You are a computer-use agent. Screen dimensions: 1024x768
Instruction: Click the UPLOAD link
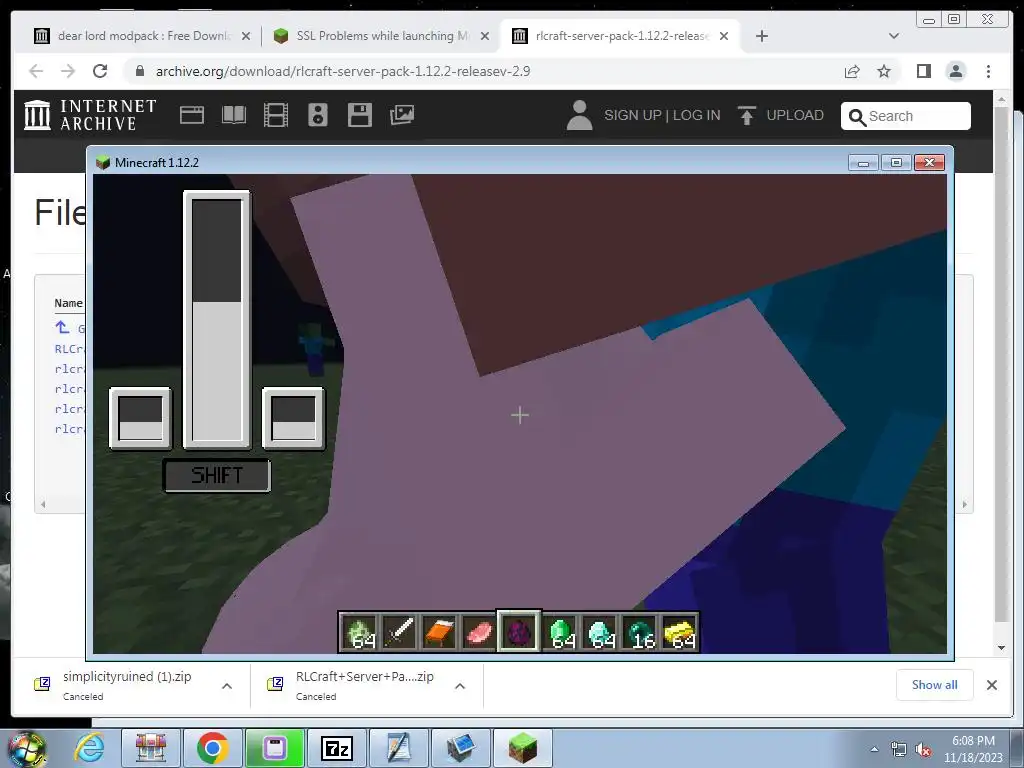coord(795,116)
